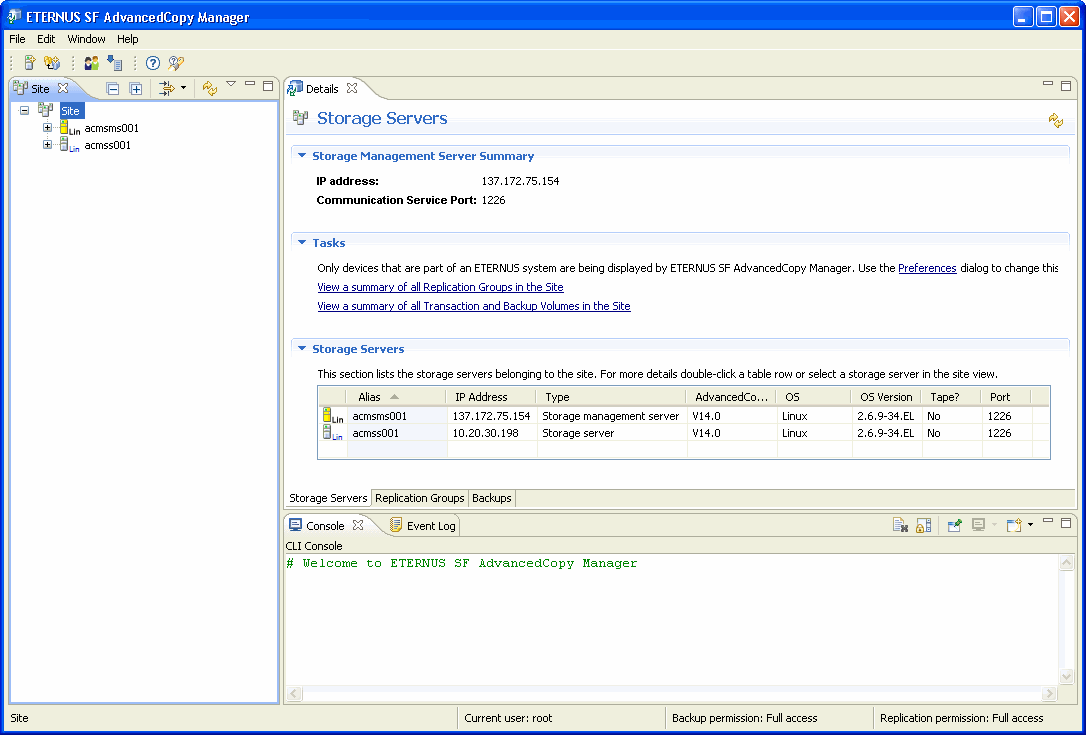Expand the acmss001 tree node
This screenshot has width=1086, height=735.
tap(47, 145)
